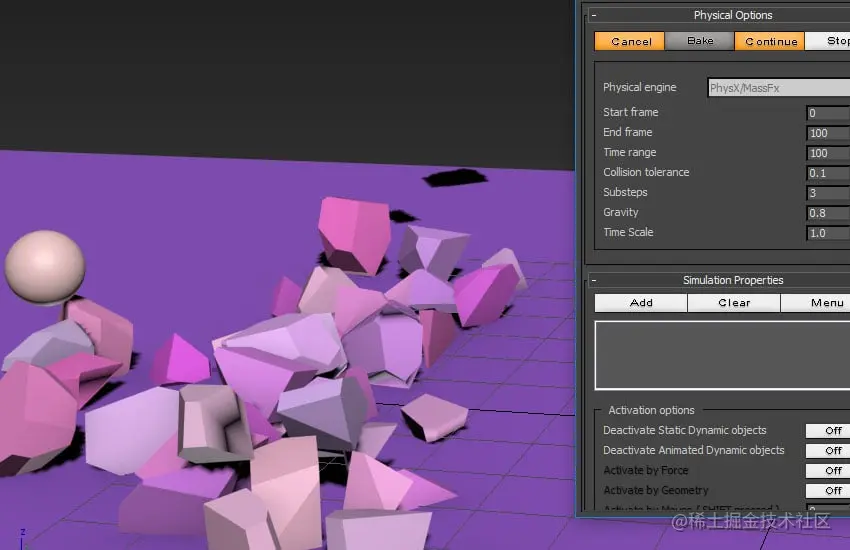Toggle Deactivate Static Dynamic objects

tap(828, 430)
